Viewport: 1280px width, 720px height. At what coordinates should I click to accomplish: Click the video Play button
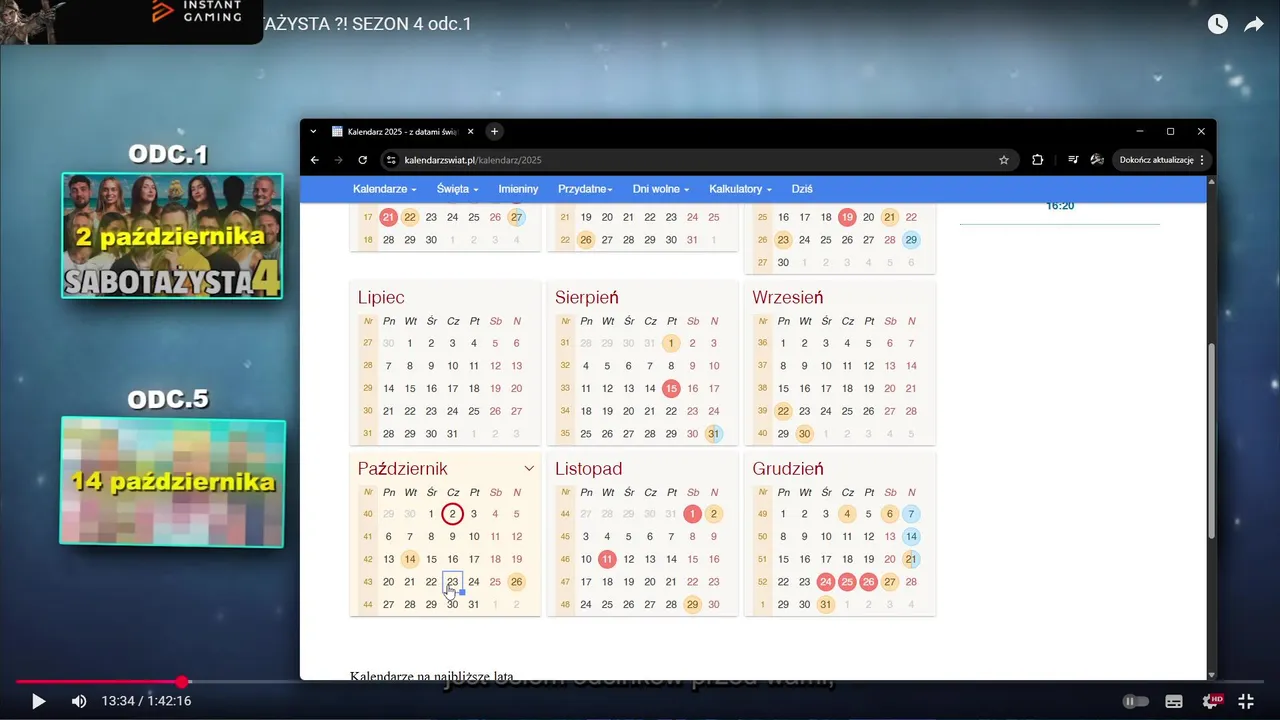tap(38, 701)
